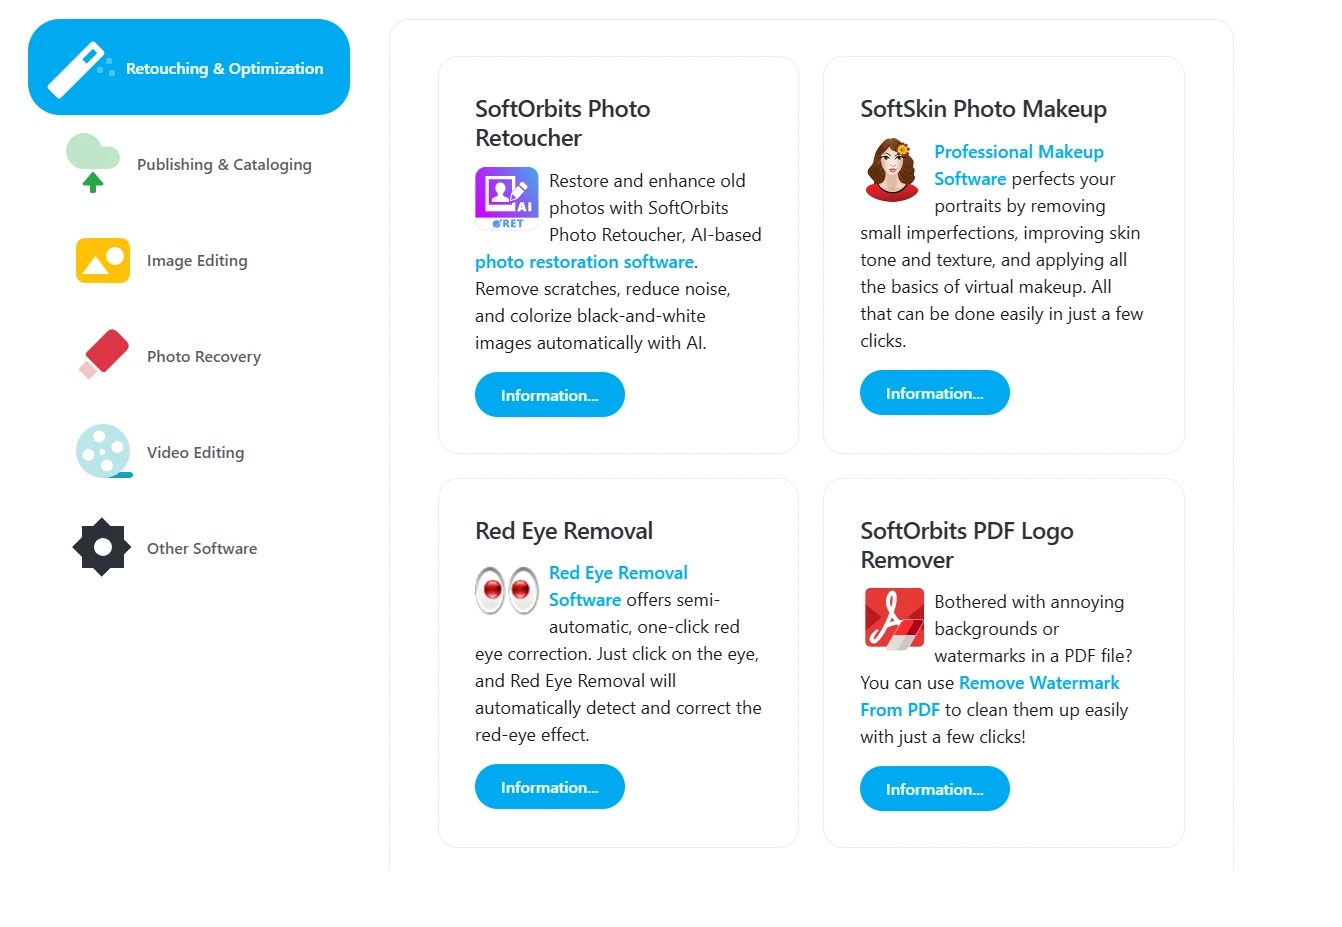Click the cloud upload Publishing icon
Screen dimensions: 1342x927
click(x=93, y=163)
